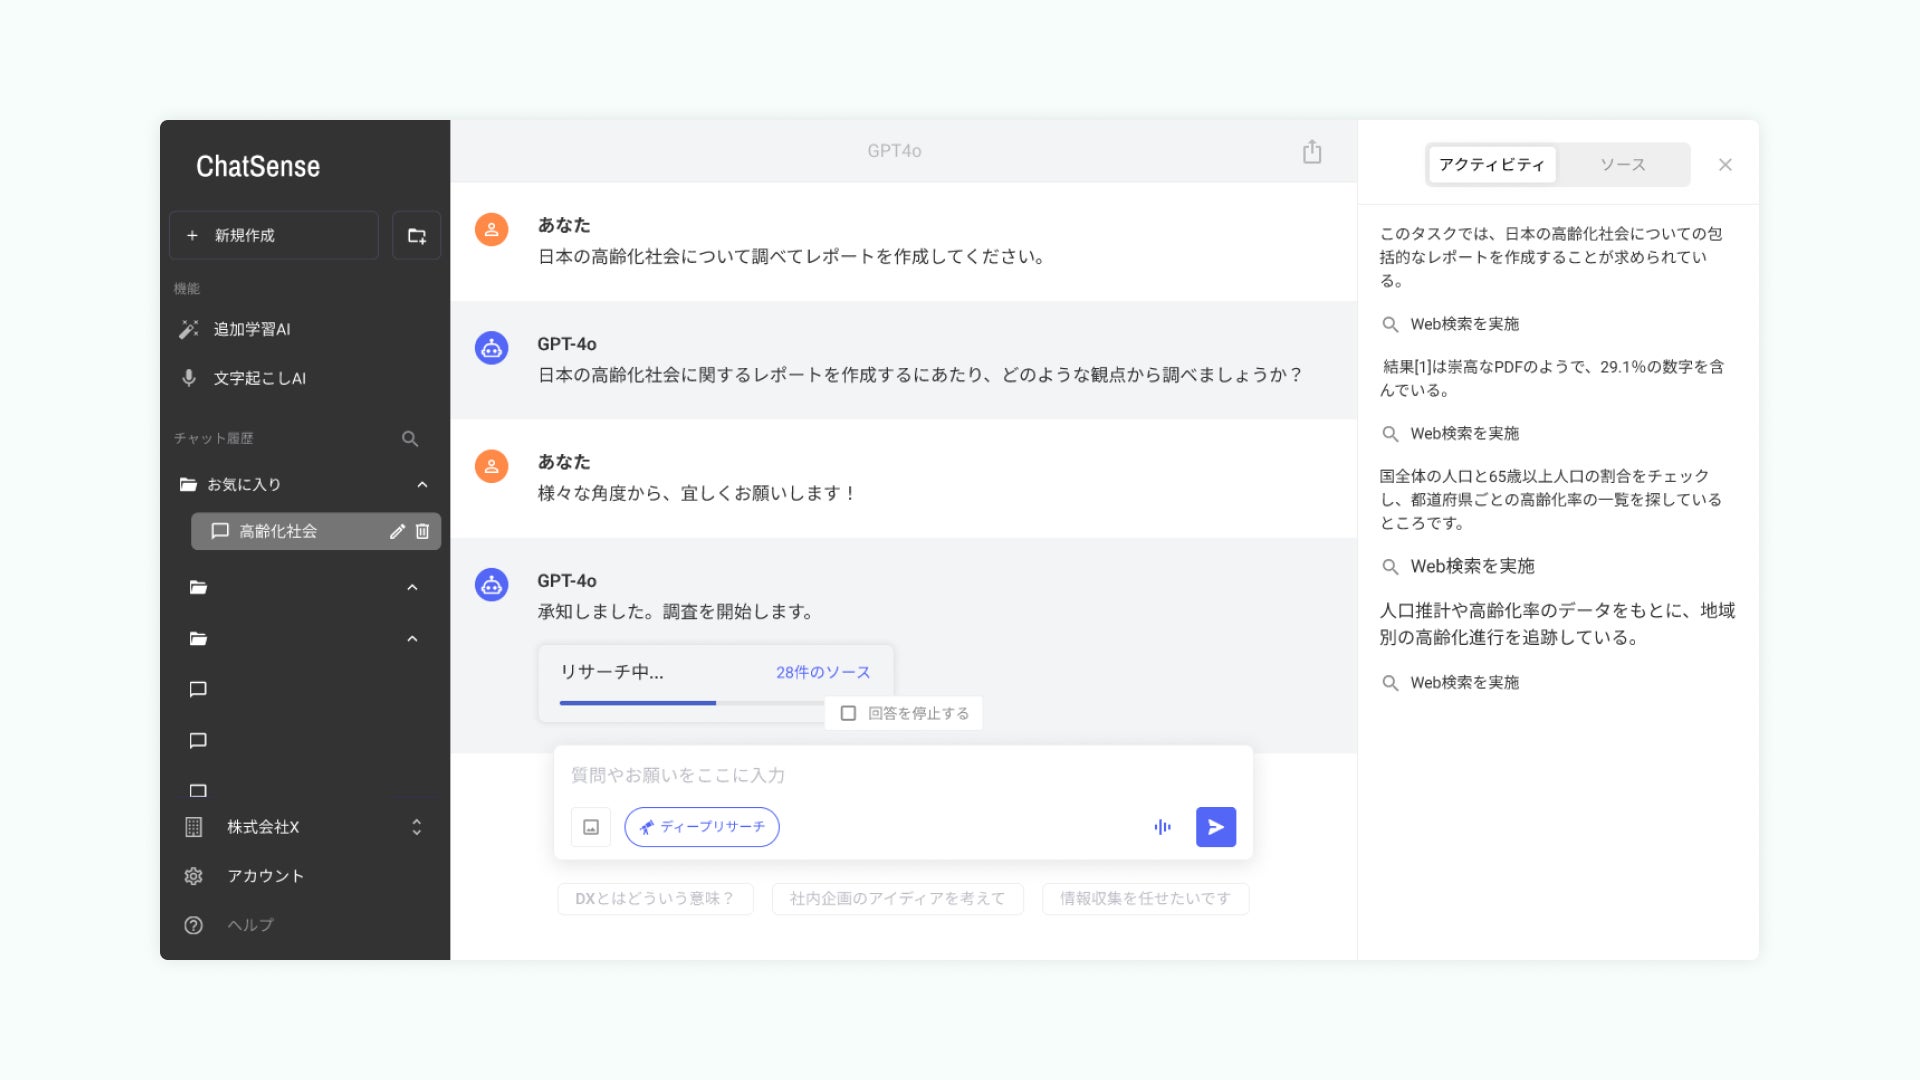The image size is (1920, 1080).
Task: Toggle the ディープリサーチ mode button
Action: pyautogui.click(x=702, y=827)
